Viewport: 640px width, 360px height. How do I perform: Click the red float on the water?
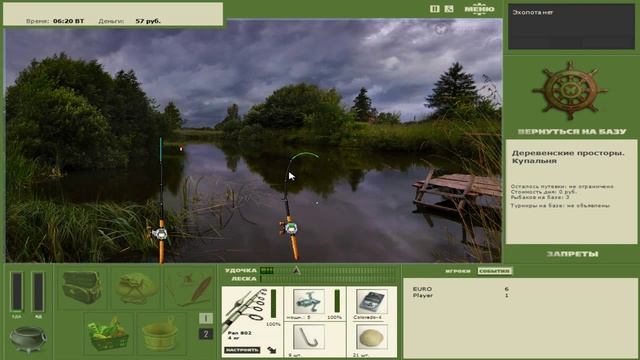click(181, 149)
